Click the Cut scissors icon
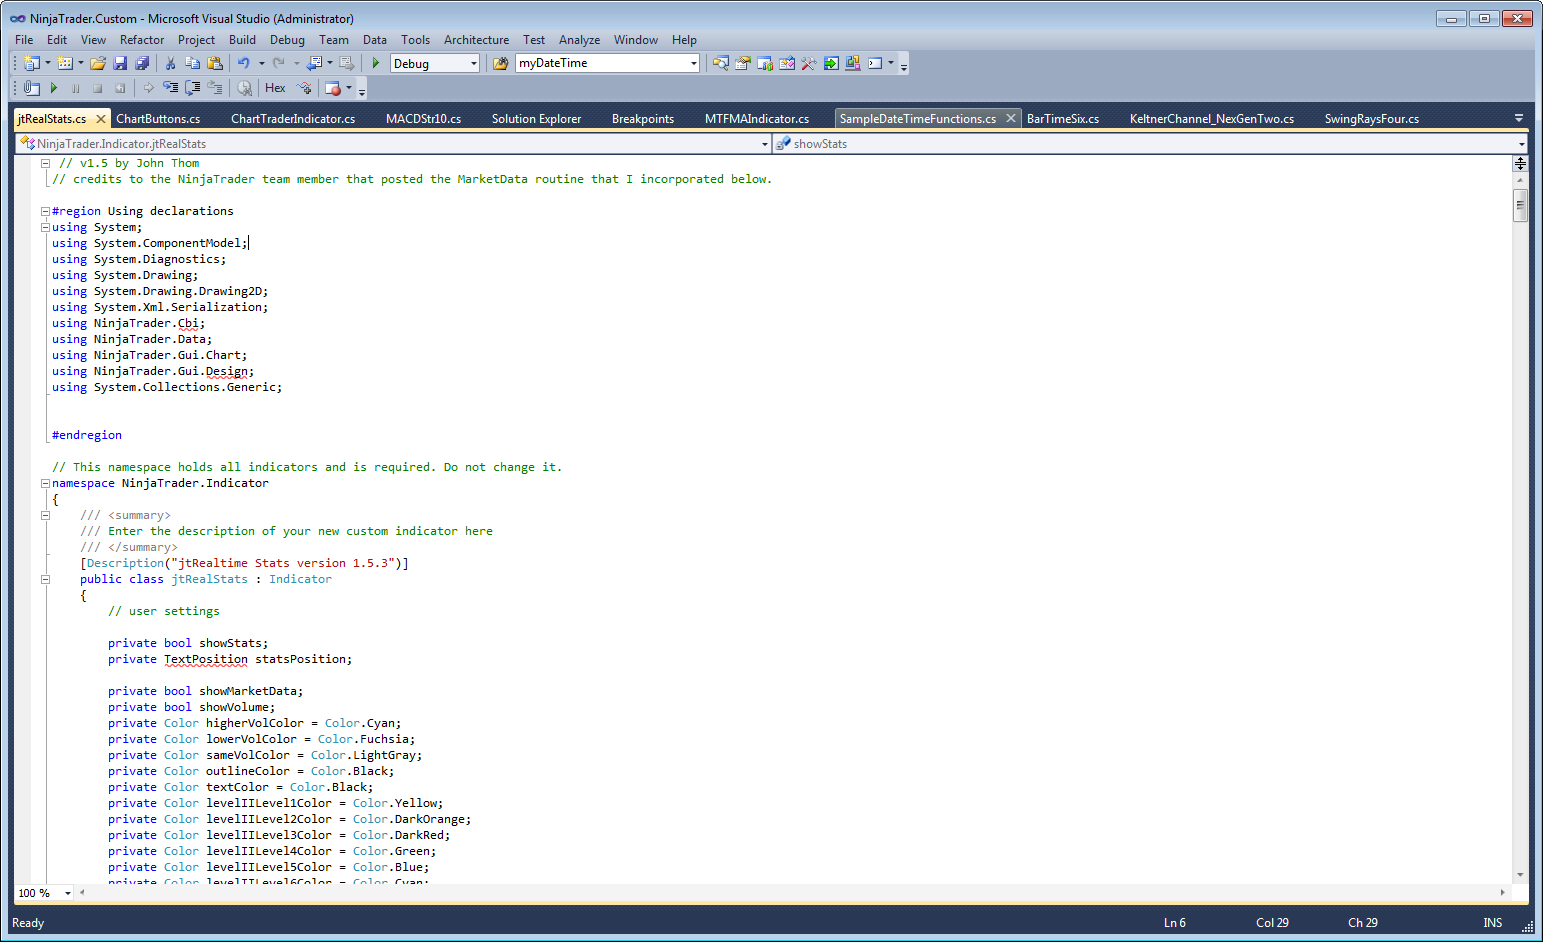Screen dimensions: 1543x942 (x=170, y=63)
